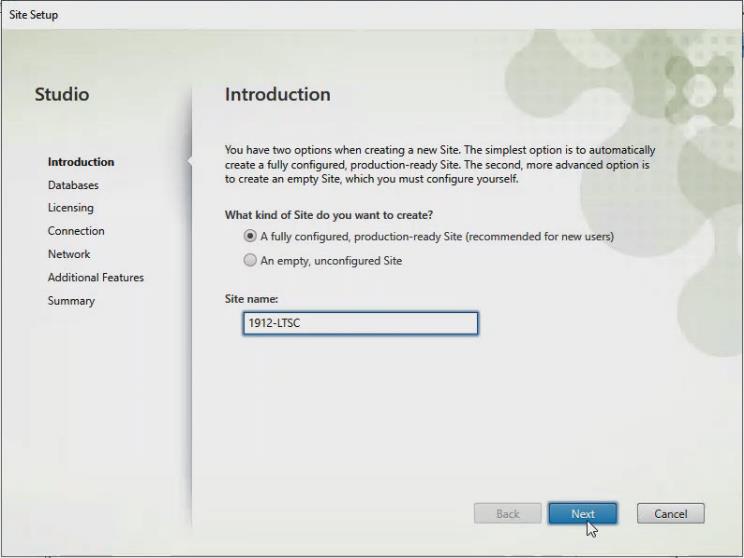Click the Introduction page heading
Screen dimensions: 744x558
[x=278, y=94]
